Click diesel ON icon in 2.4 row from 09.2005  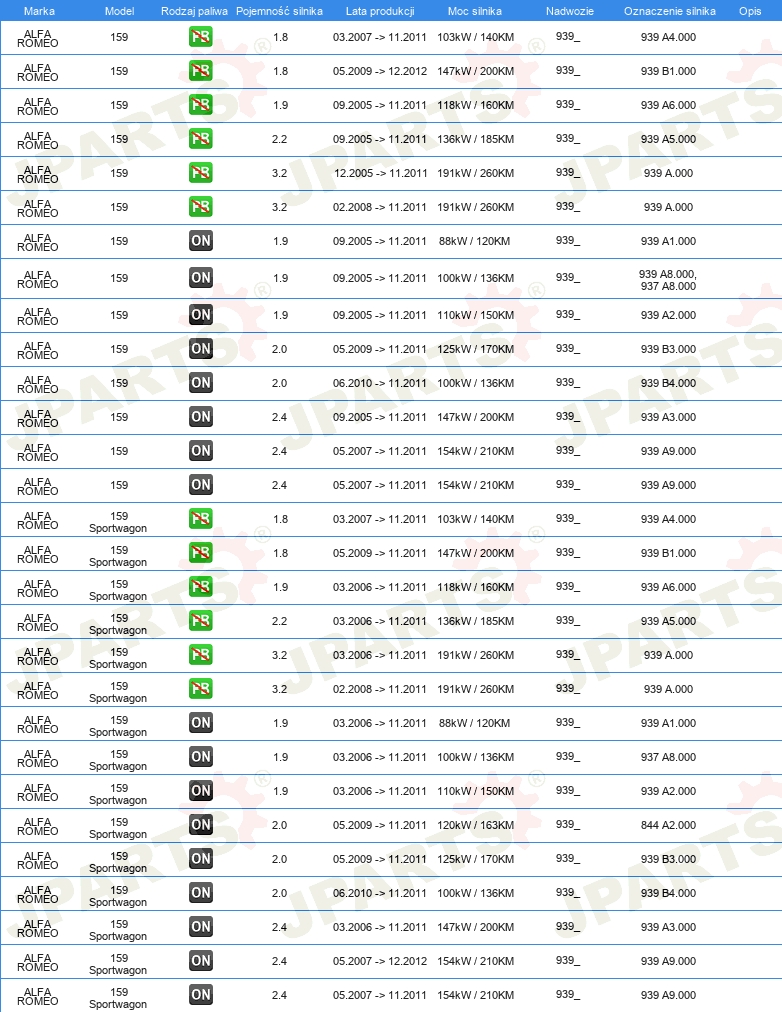(201, 417)
